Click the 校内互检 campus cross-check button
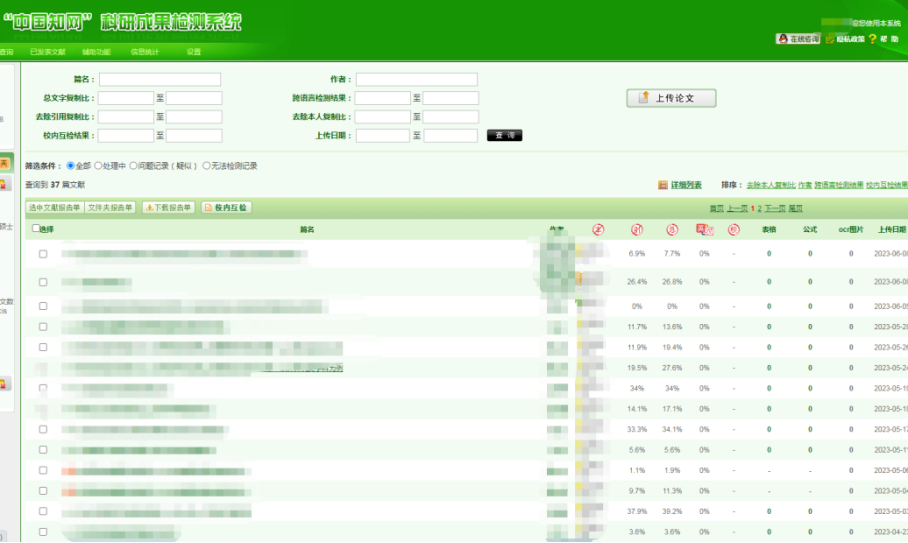 coord(226,207)
